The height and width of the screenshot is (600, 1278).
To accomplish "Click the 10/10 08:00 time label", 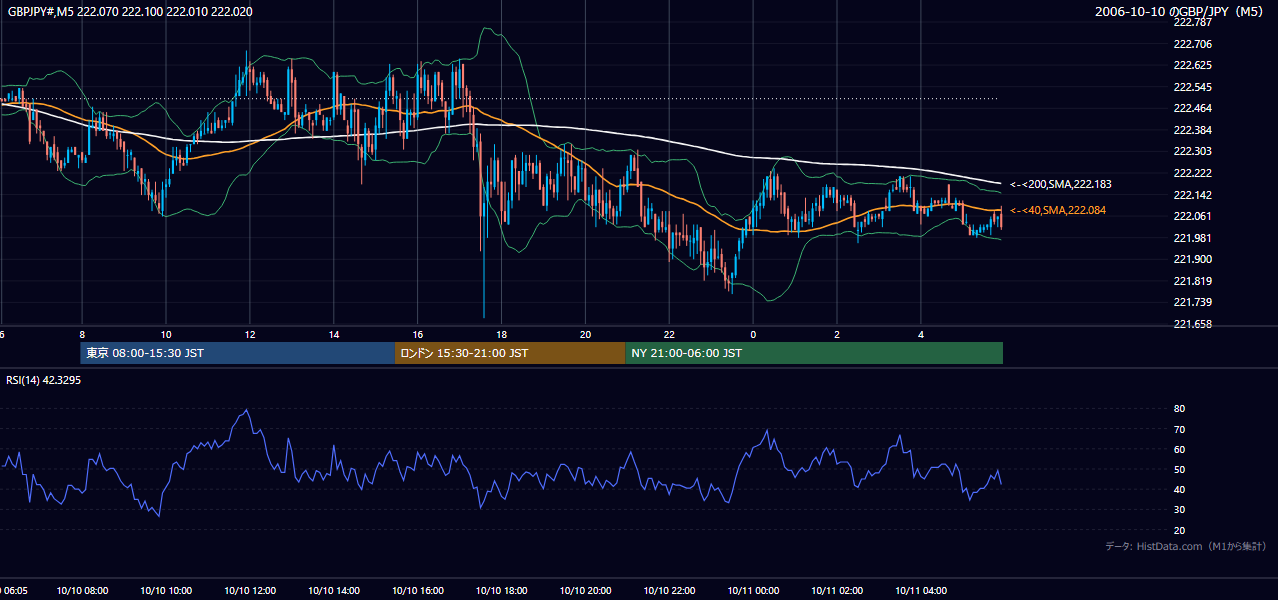I will pyautogui.click(x=82, y=591).
